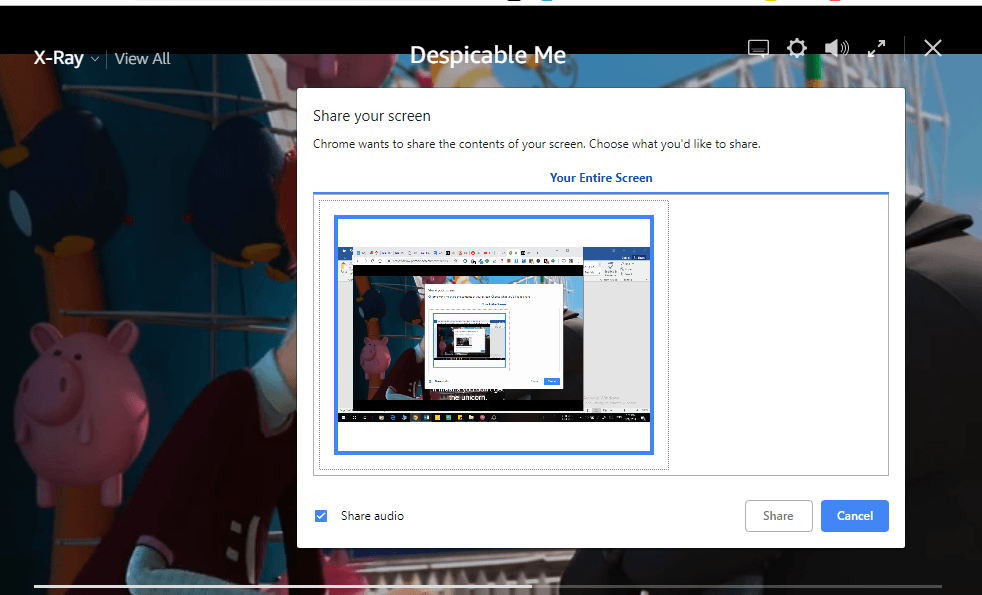Open the player settings gear
Viewport: 982px width, 595px height.
pos(796,49)
